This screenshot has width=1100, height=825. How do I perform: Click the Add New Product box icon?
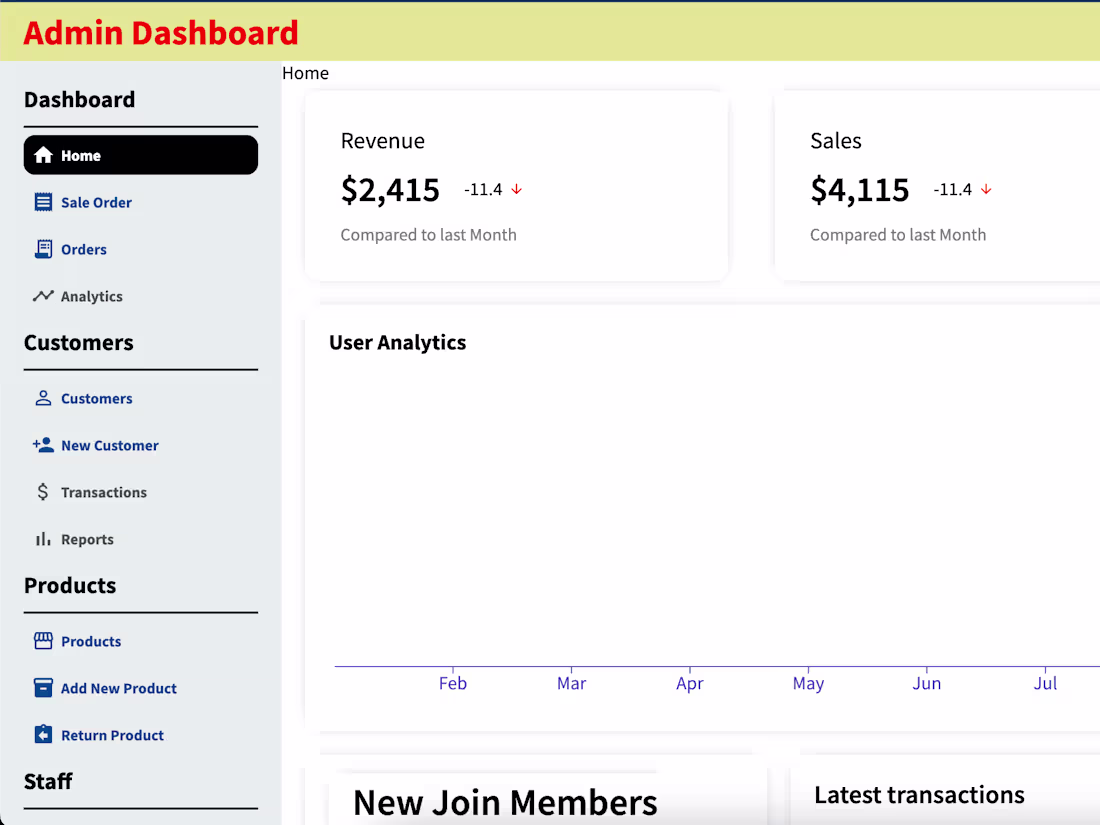pyautogui.click(x=43, y=688)
